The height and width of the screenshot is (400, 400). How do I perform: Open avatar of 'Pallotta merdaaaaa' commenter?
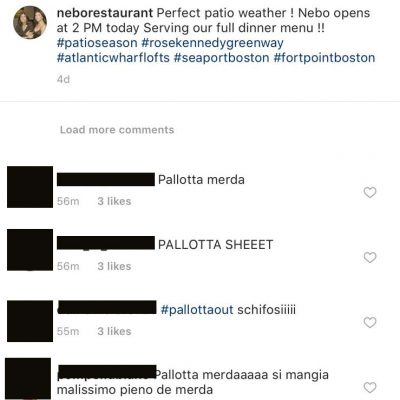coord(28,379)
